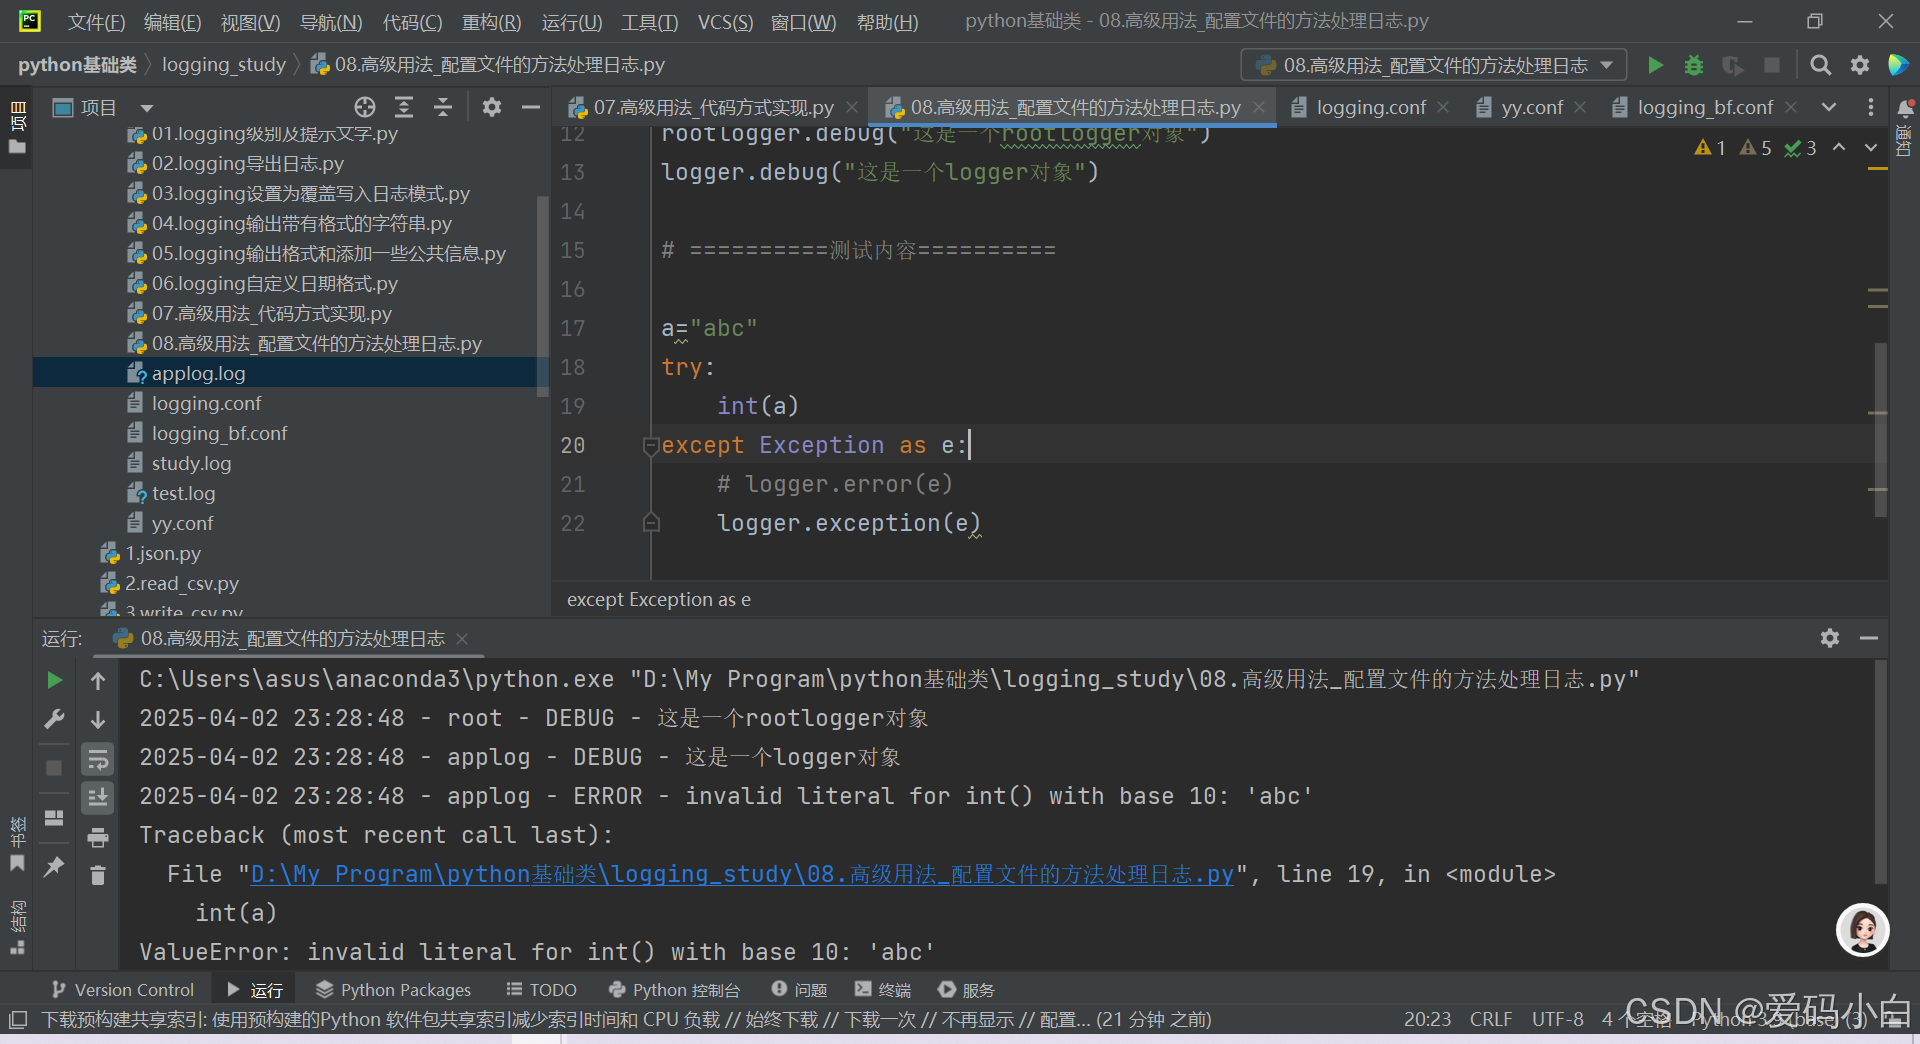The width and height of the screenshot is (1920, 1044).
Task: Open the VCS(S) menu
Action: [725, 22]
